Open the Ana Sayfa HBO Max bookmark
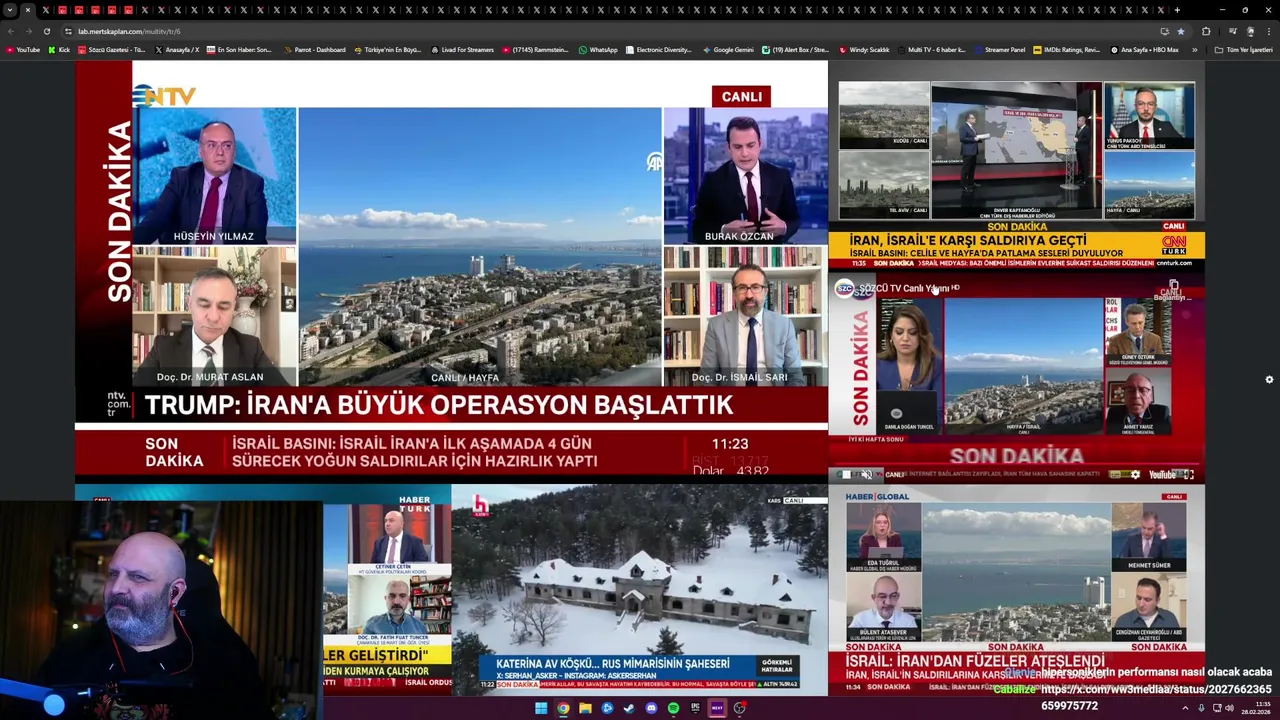Image resolution: width=1280 pixels, height=720 pixels. tap(1144, 49)
